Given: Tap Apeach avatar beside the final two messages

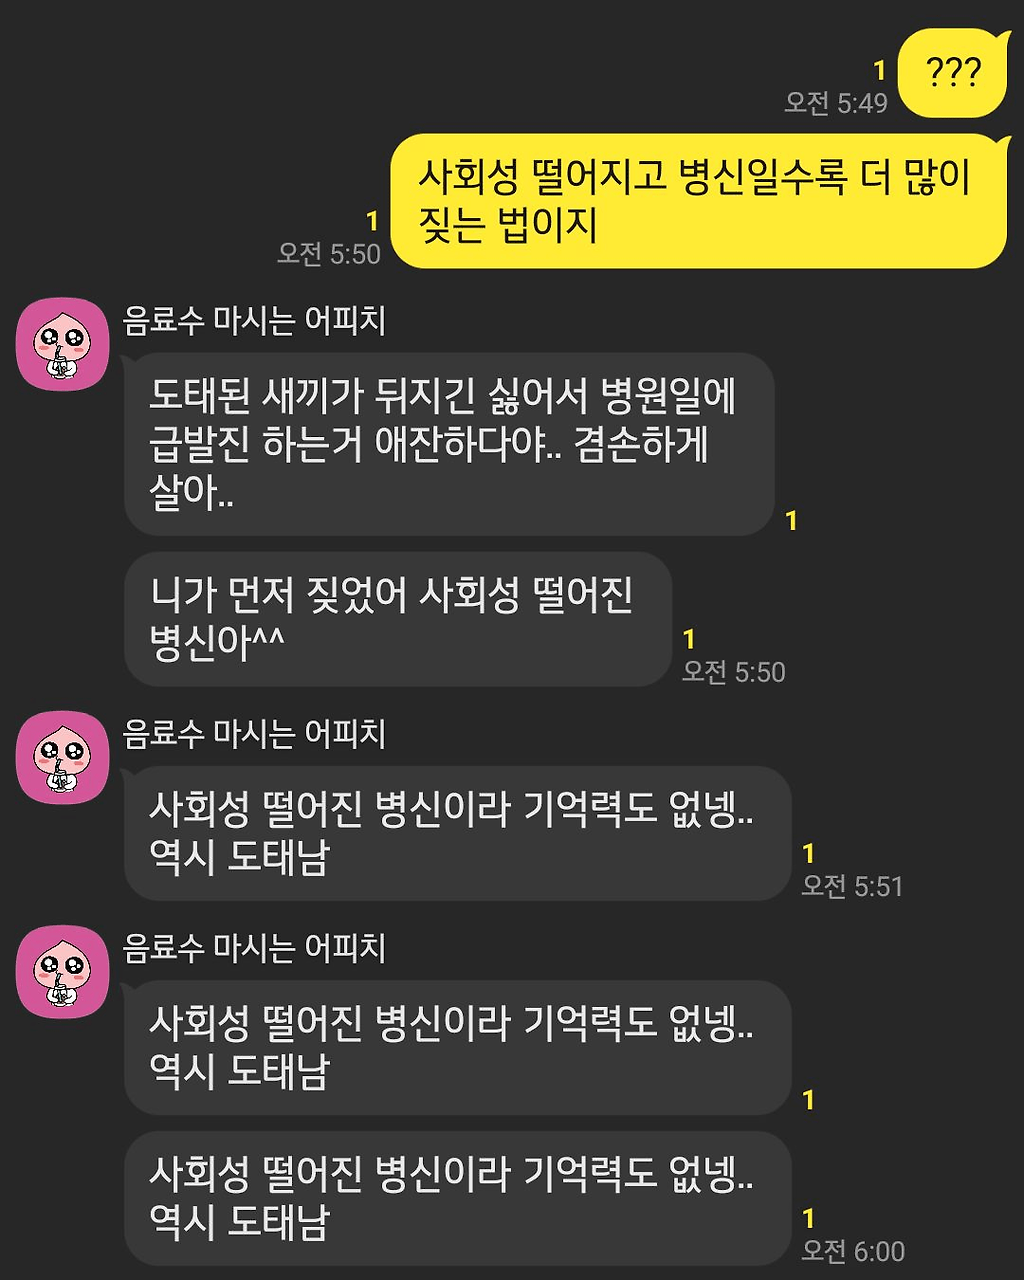Looking at the screenshot, I should pos(62,971).
